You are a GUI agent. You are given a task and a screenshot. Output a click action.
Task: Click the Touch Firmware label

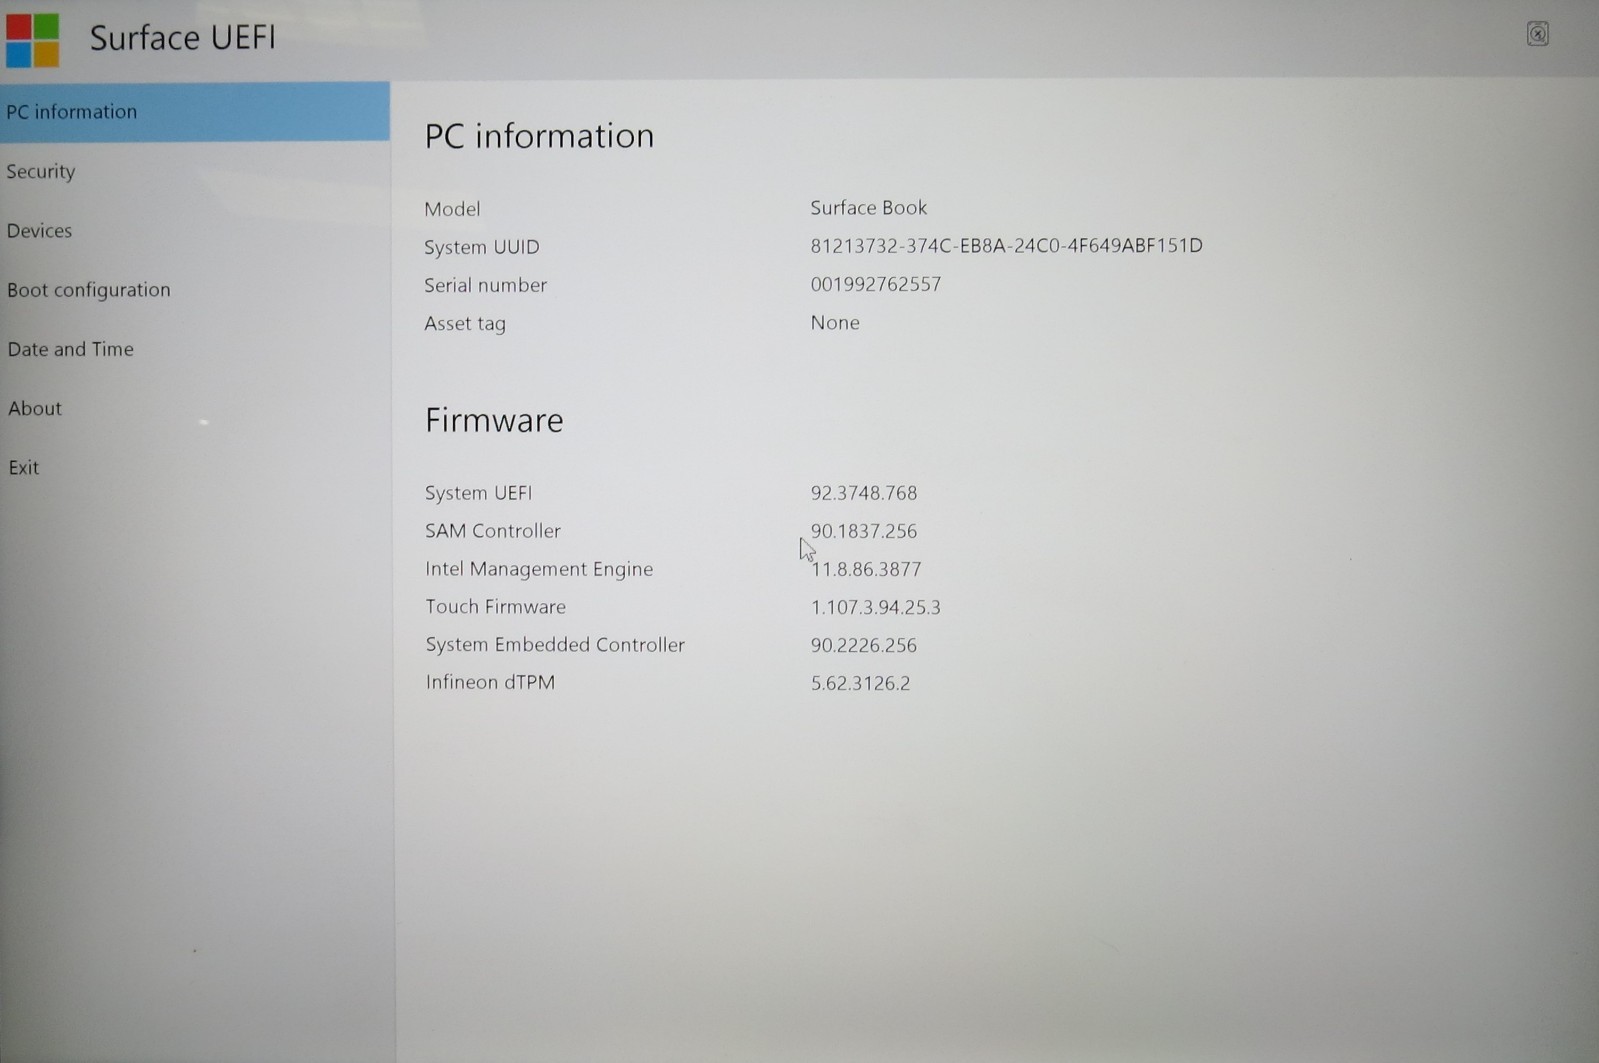(495, 607)
